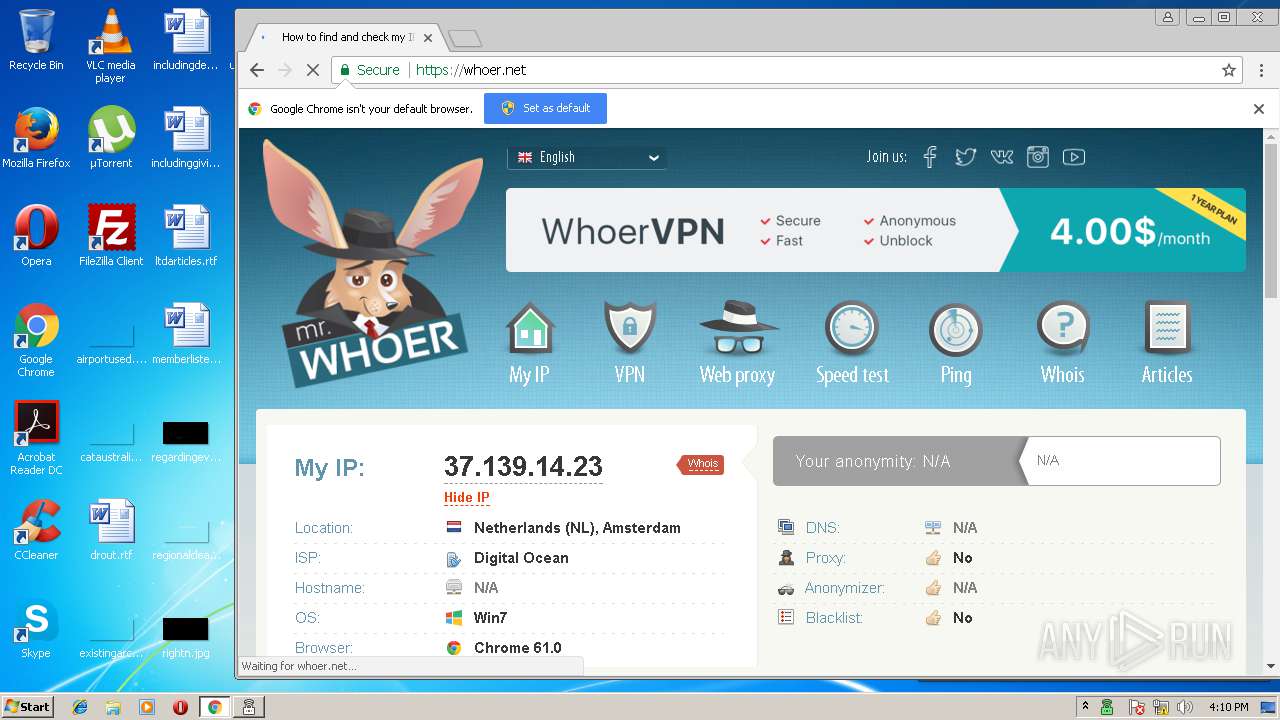
Task: Click the red Whois tag button
Action: click(700, 464)
